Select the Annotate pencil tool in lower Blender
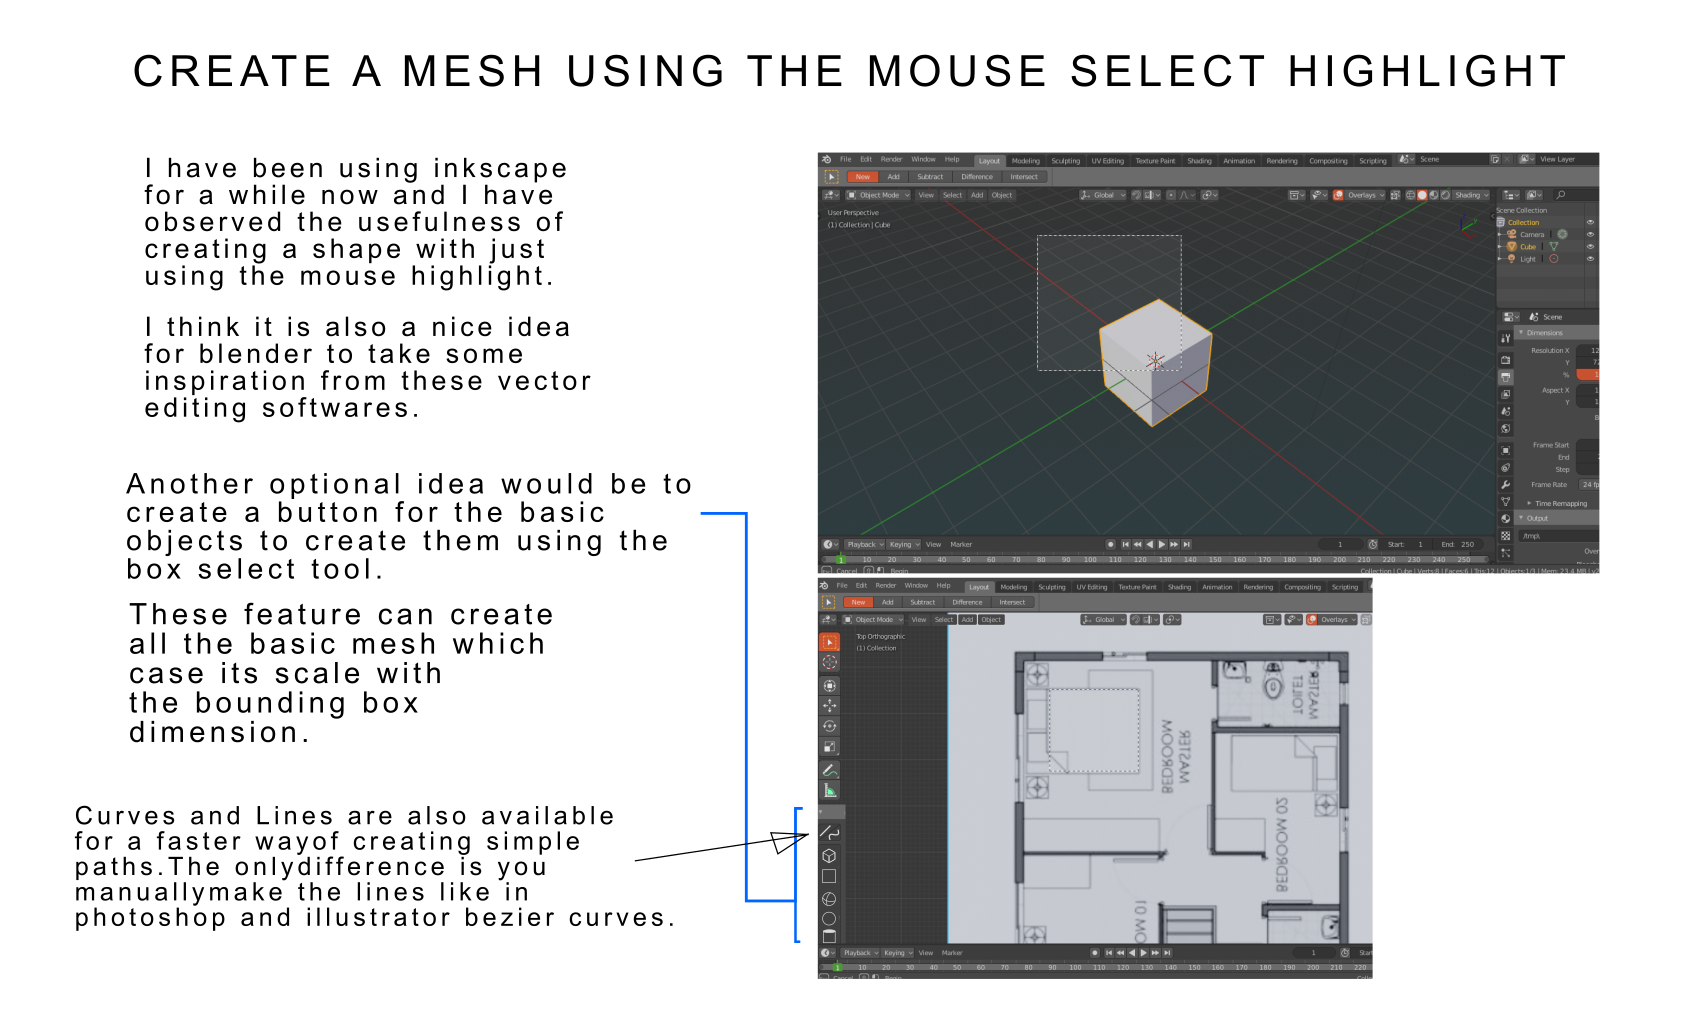The width and height of the screenshot is (1701, 1033). pyautogui.click(x=830, y=770)
